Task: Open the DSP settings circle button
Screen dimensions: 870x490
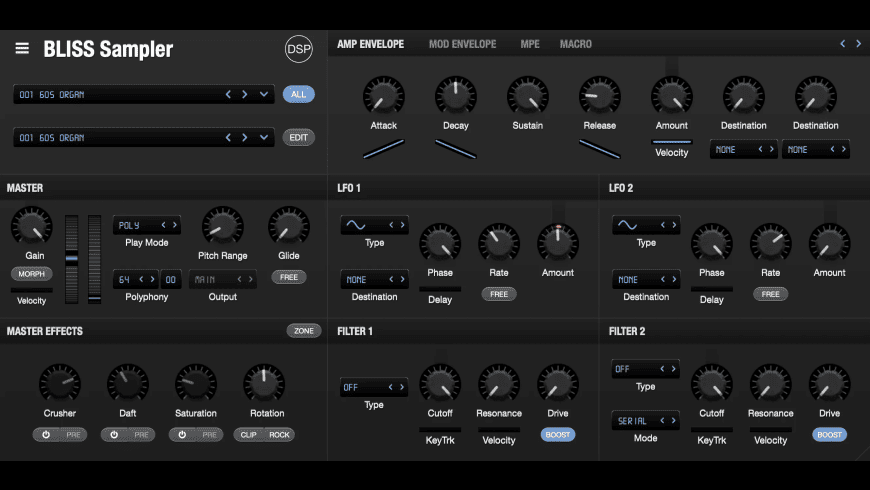Action: click(299, 49)
